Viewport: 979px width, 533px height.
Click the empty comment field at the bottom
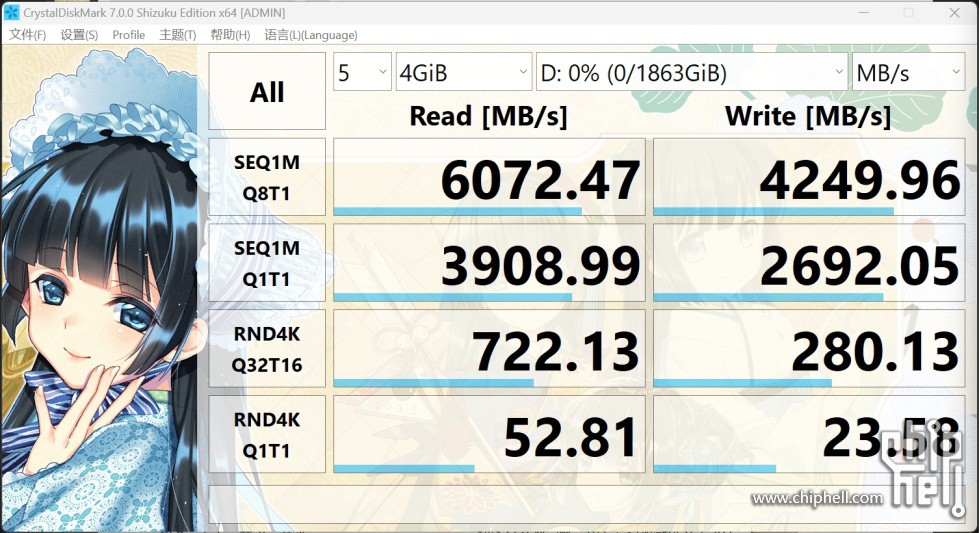[587, 504]
